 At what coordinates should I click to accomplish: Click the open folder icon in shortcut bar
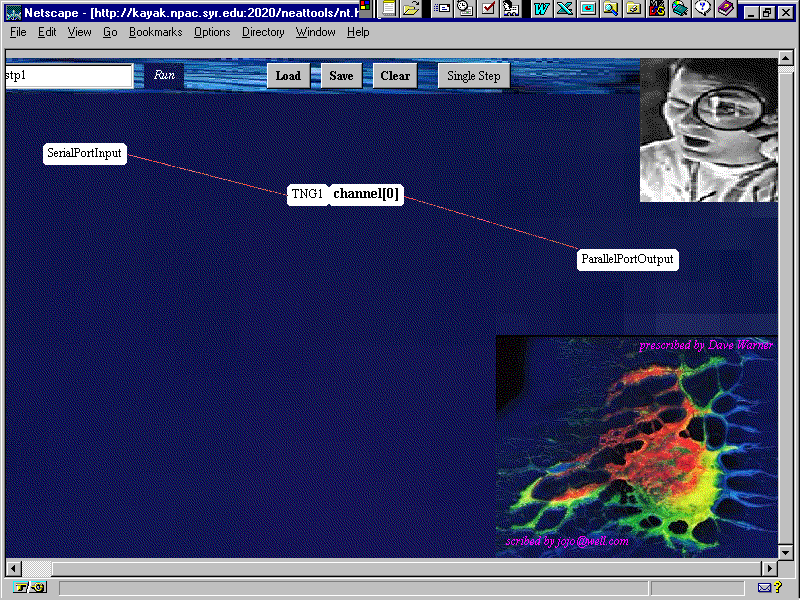[411, 8]
